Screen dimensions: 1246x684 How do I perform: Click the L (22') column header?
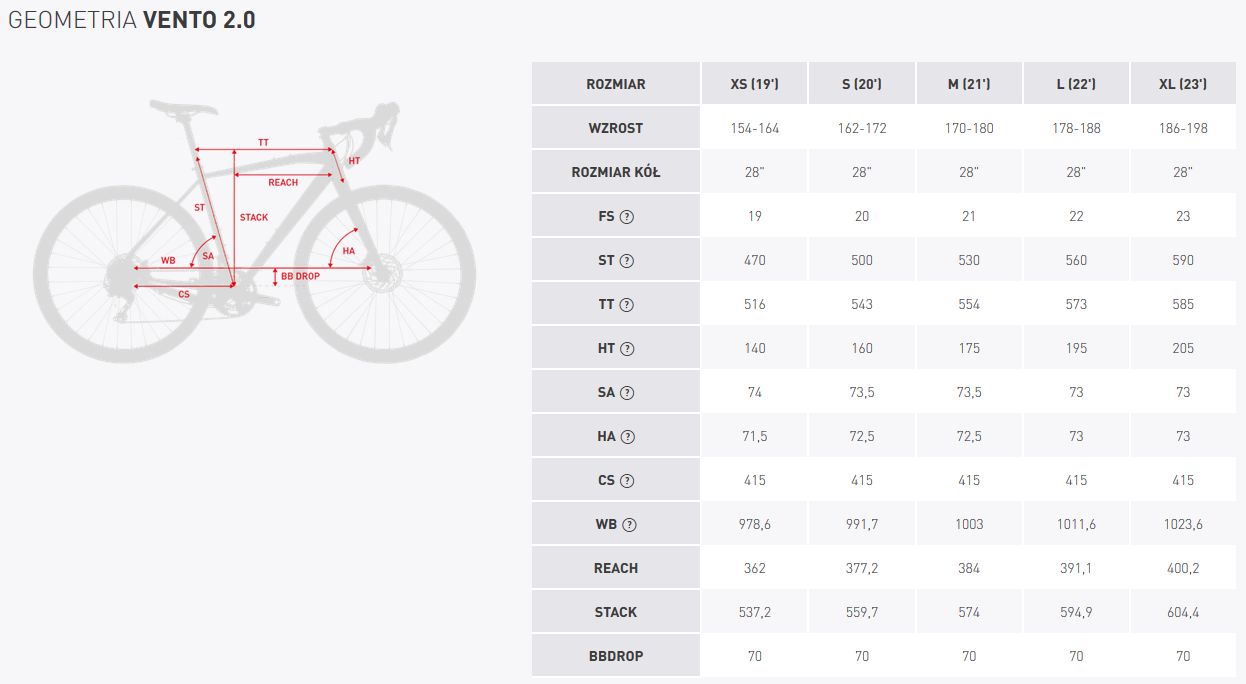coord(1076,84)
